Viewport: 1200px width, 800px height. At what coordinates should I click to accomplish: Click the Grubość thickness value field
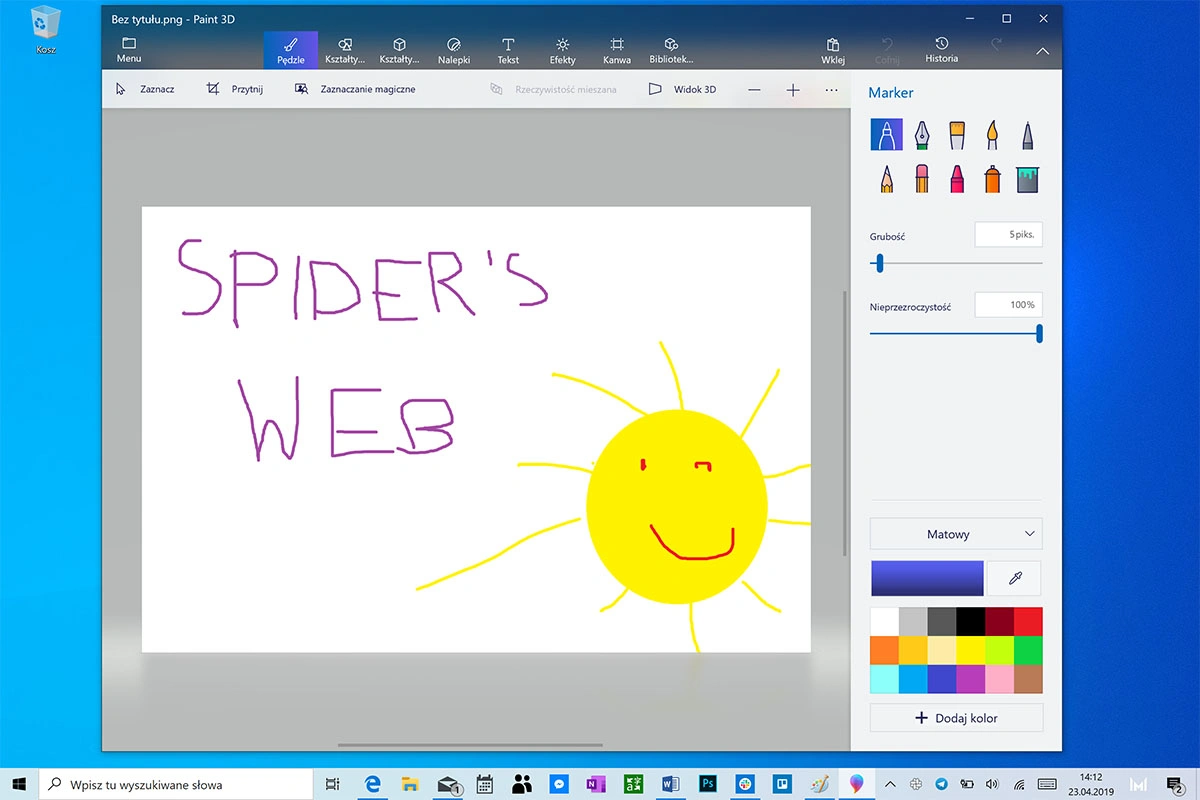(x=1008, y=235)
